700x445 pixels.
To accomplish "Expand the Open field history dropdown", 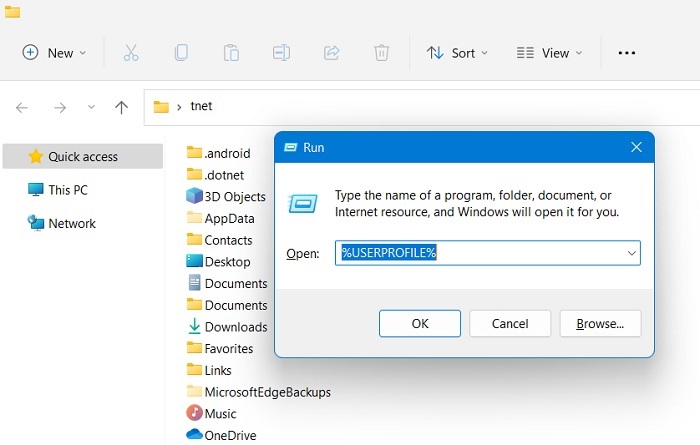I will pyautogui.click(x=631, y=253).
